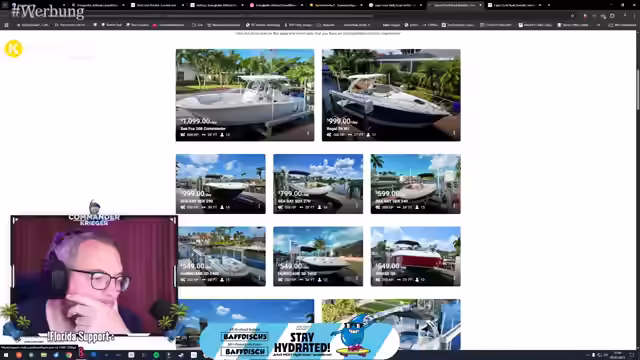Open the Windows Start menu
The height and width of the screenshot is (360, 640).
click(x=6, y=355)
